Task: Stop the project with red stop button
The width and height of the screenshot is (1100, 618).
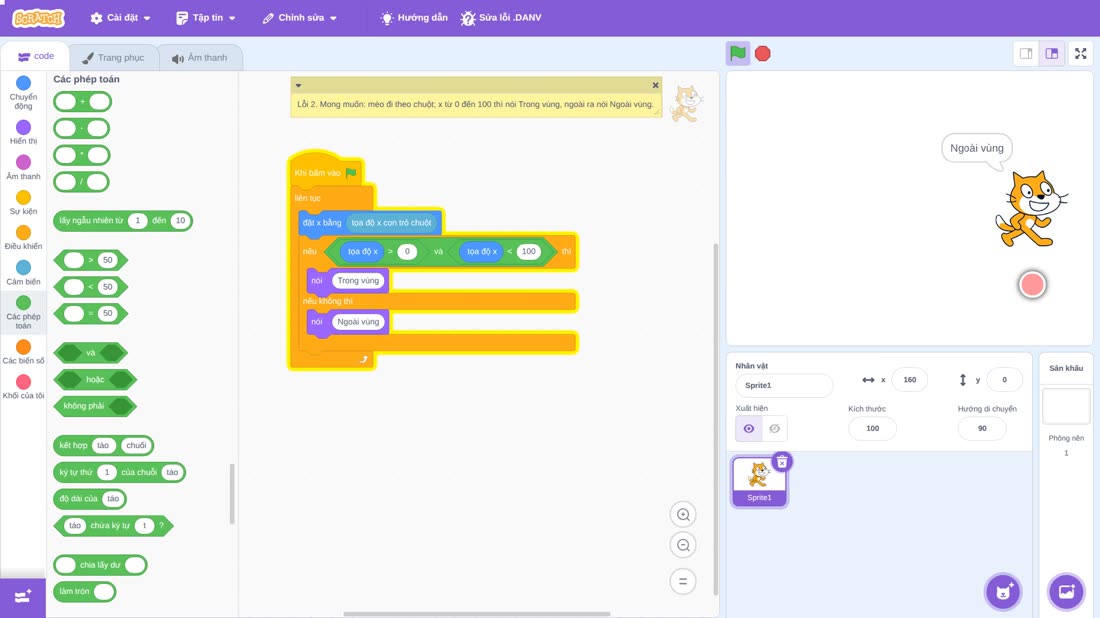Action: [763, 53]
